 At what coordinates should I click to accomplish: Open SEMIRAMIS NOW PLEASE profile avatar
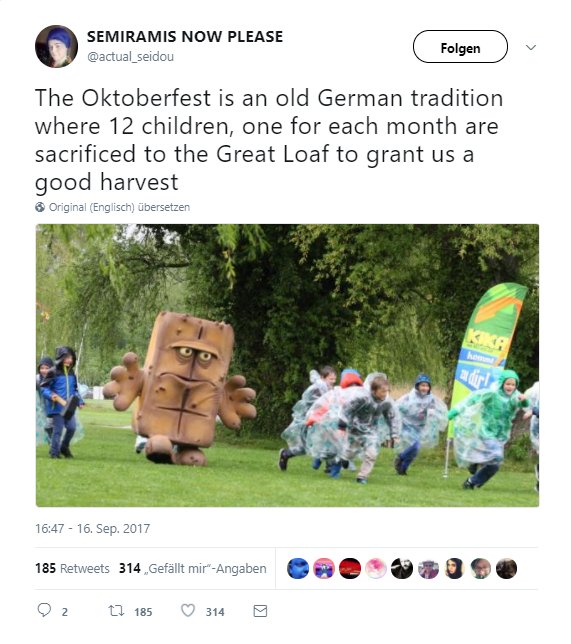click(56, 46)
